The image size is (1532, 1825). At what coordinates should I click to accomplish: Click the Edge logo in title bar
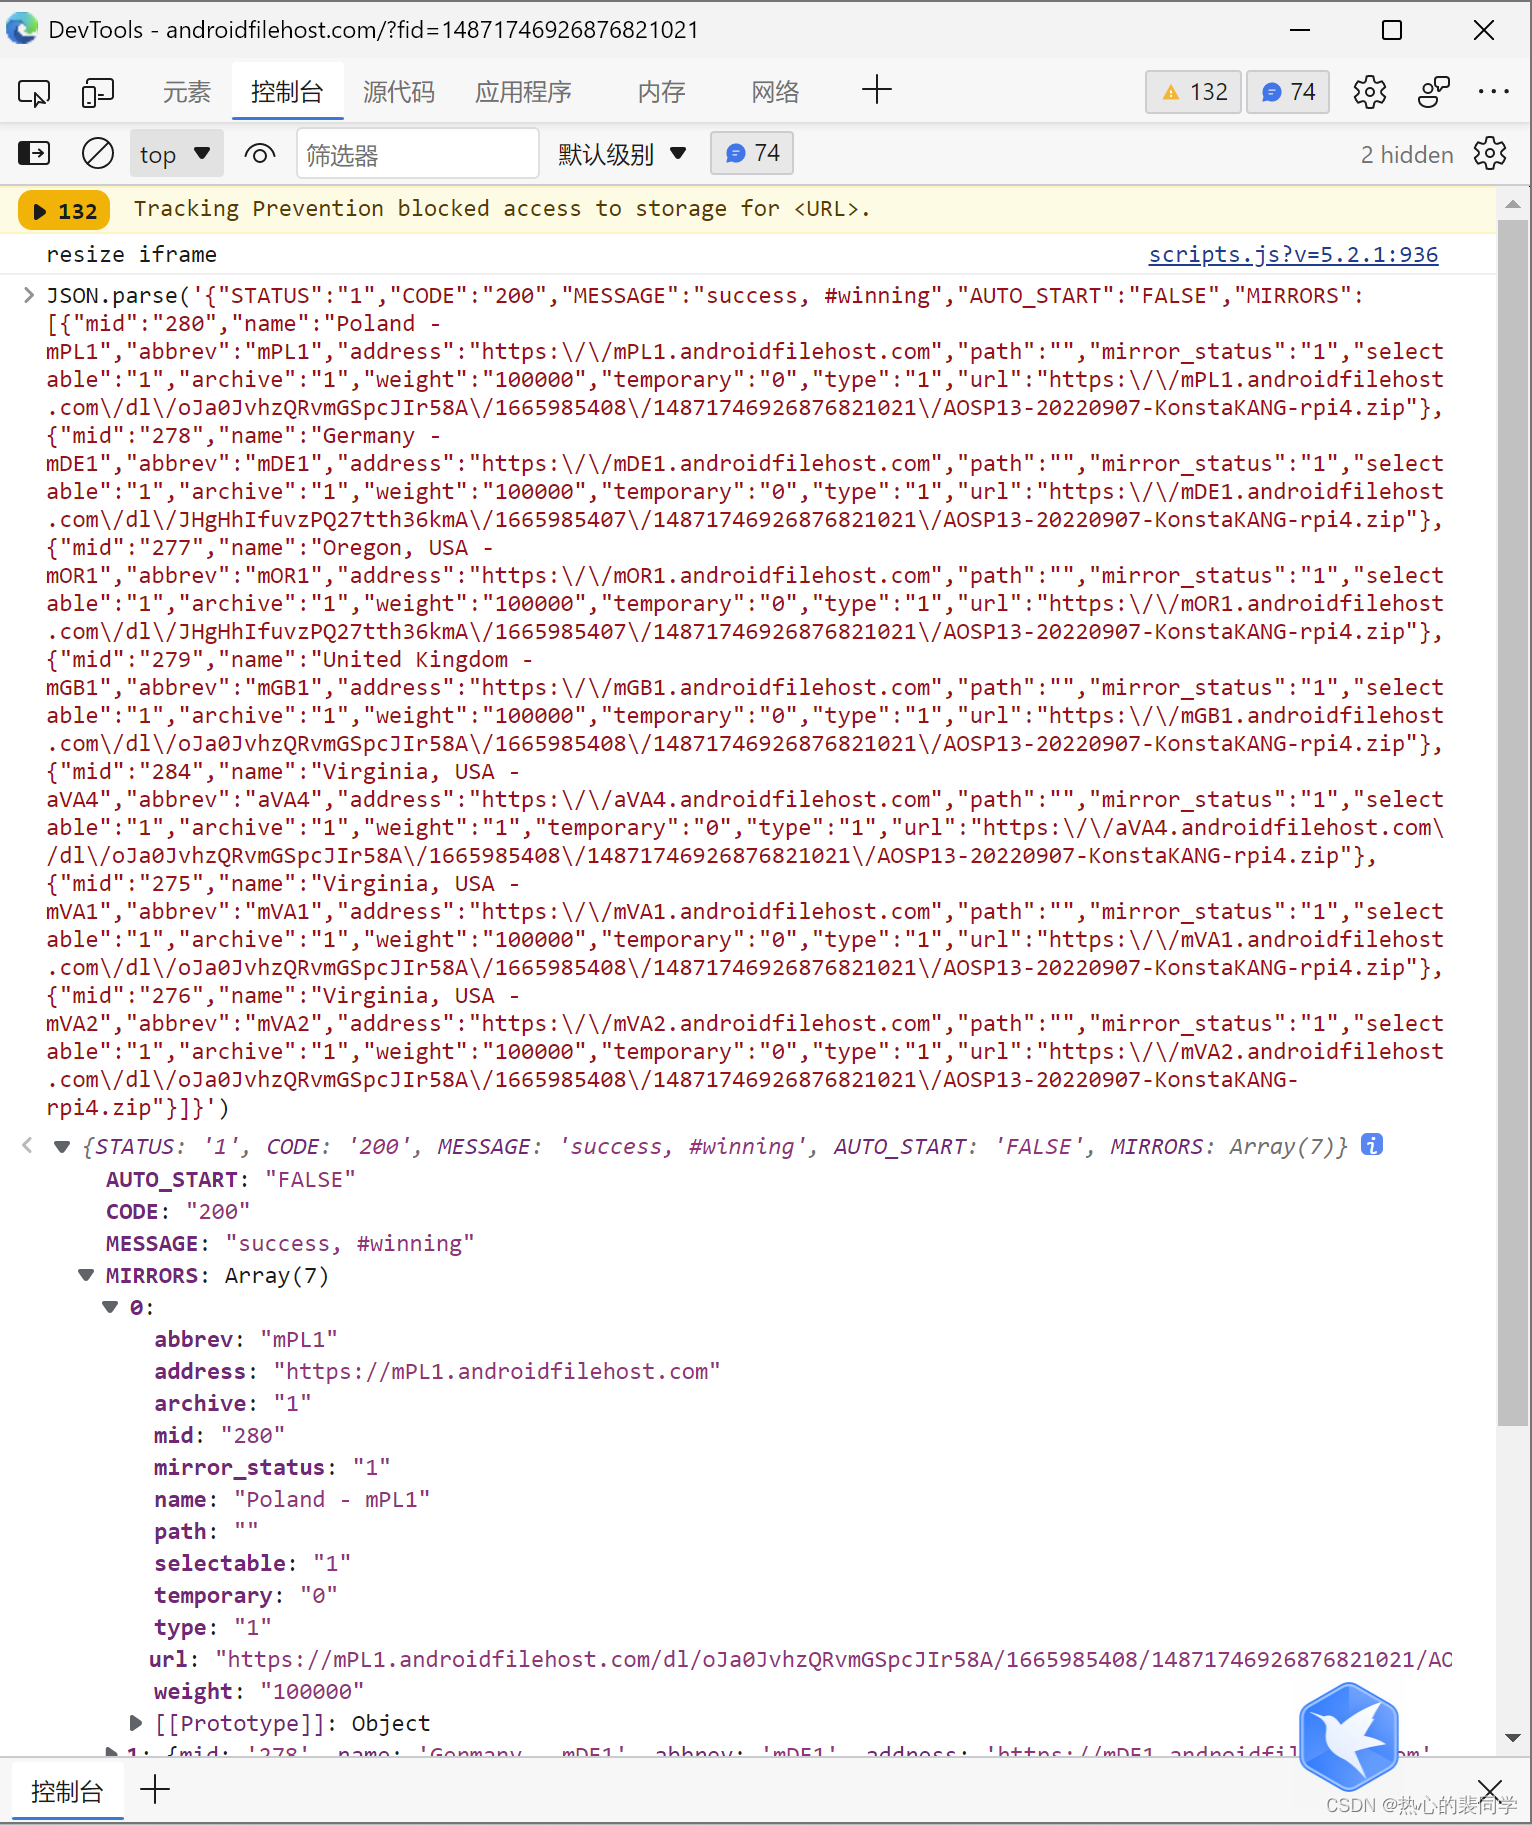click(x=22, y=28)
